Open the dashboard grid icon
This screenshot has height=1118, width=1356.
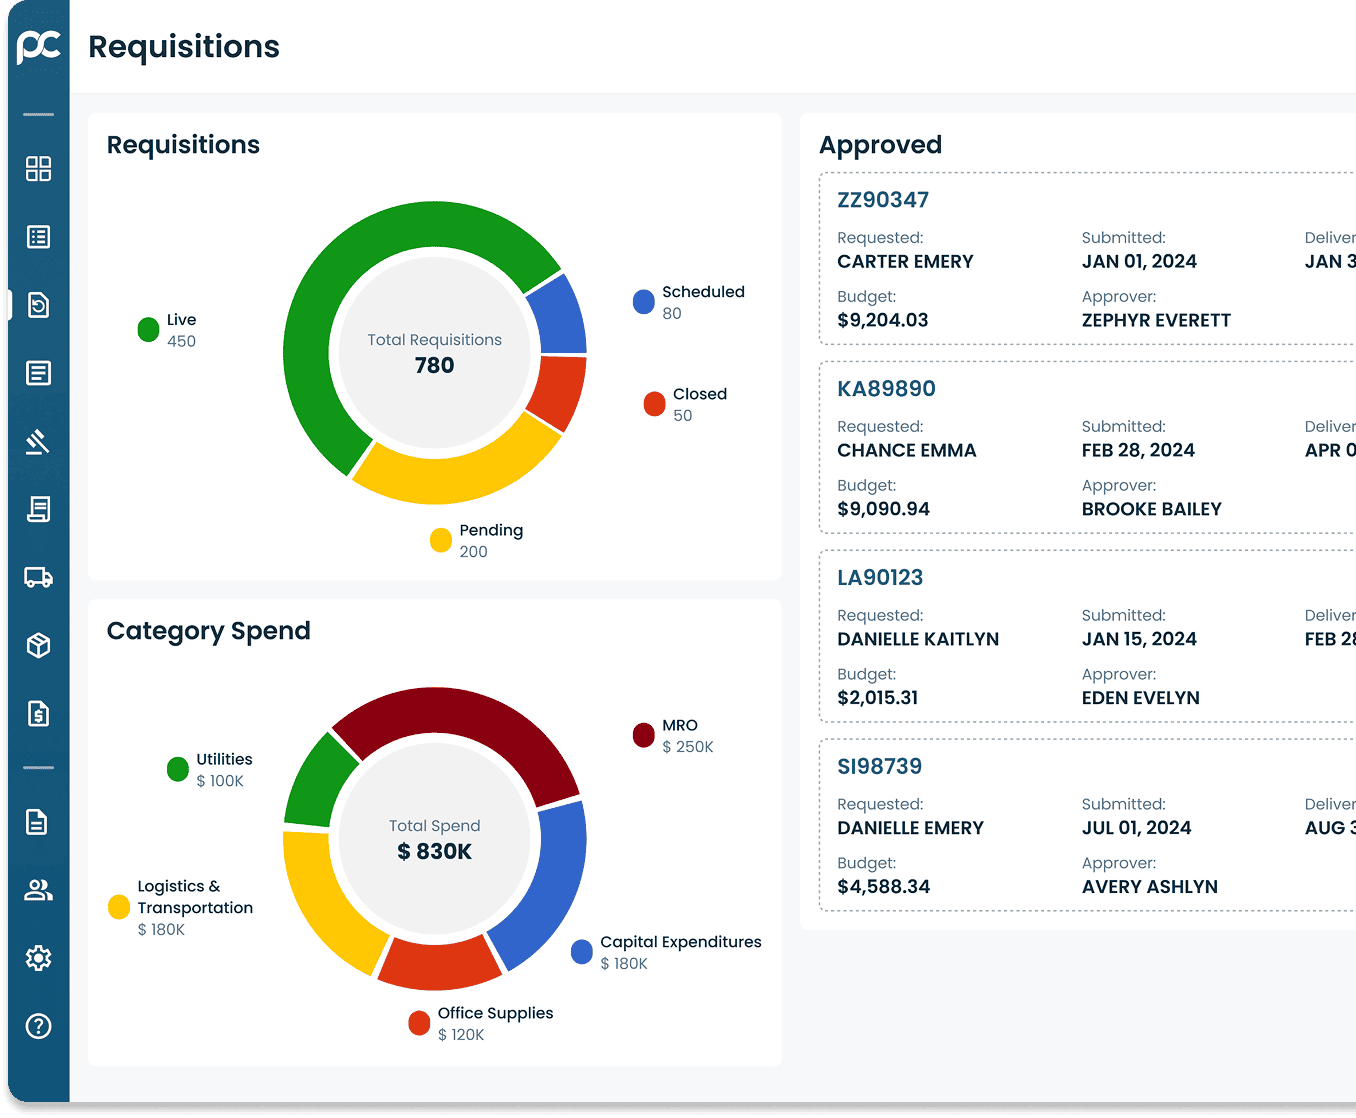38,169
